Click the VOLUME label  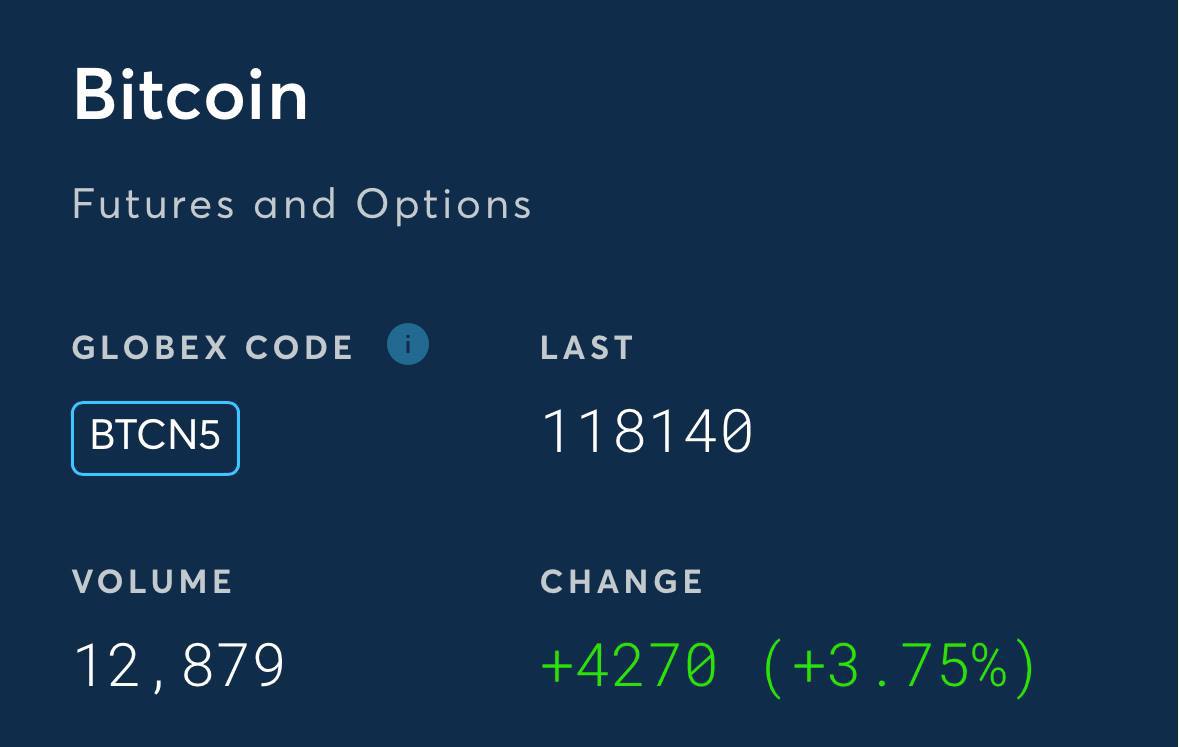point(153,582)
